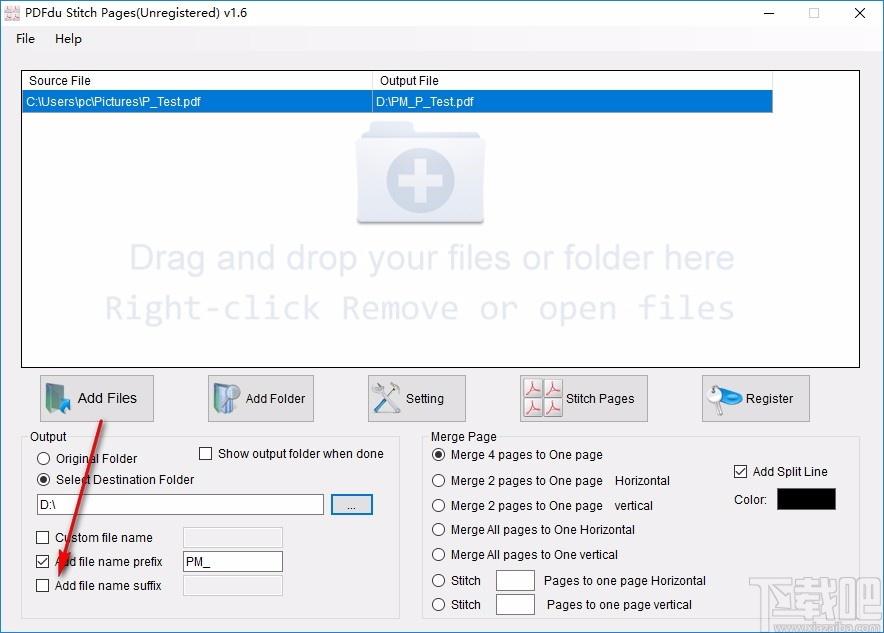Image resolution: width=884 pixels, height=633 pixels.
Task: Open the Help menu
Action: coord(68,39)
